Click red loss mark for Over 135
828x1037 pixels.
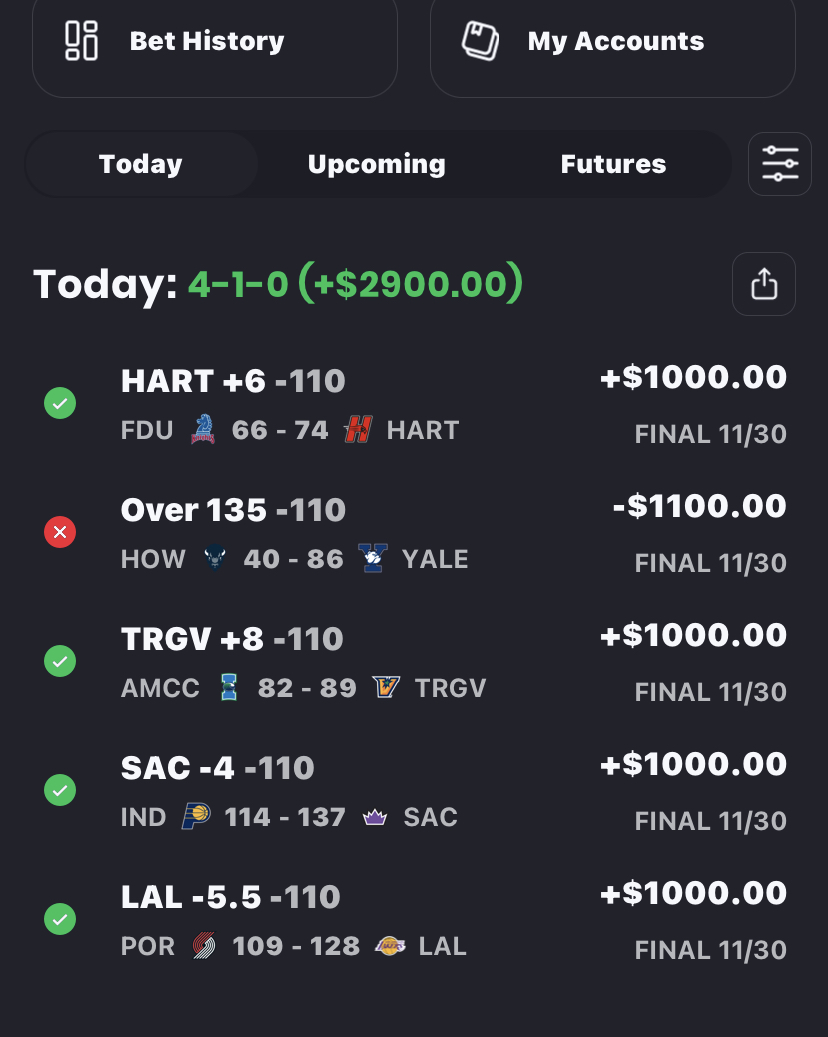tap(60, 533)
